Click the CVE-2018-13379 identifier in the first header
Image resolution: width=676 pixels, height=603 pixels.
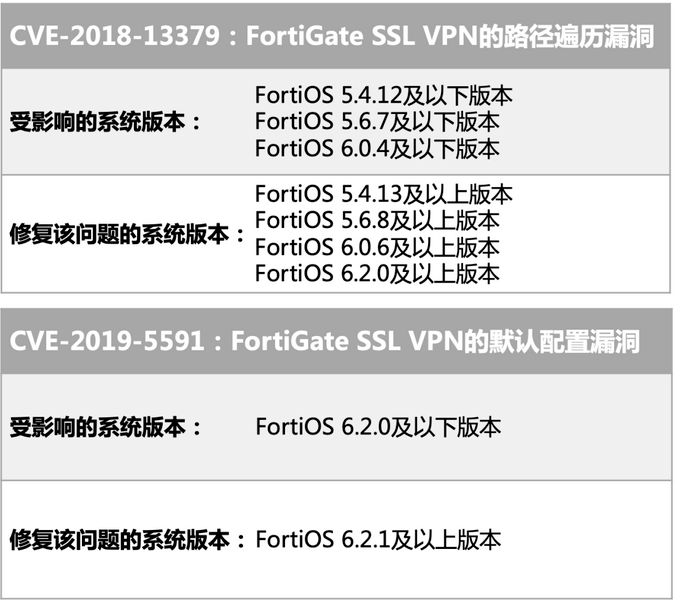click(110, 39)
